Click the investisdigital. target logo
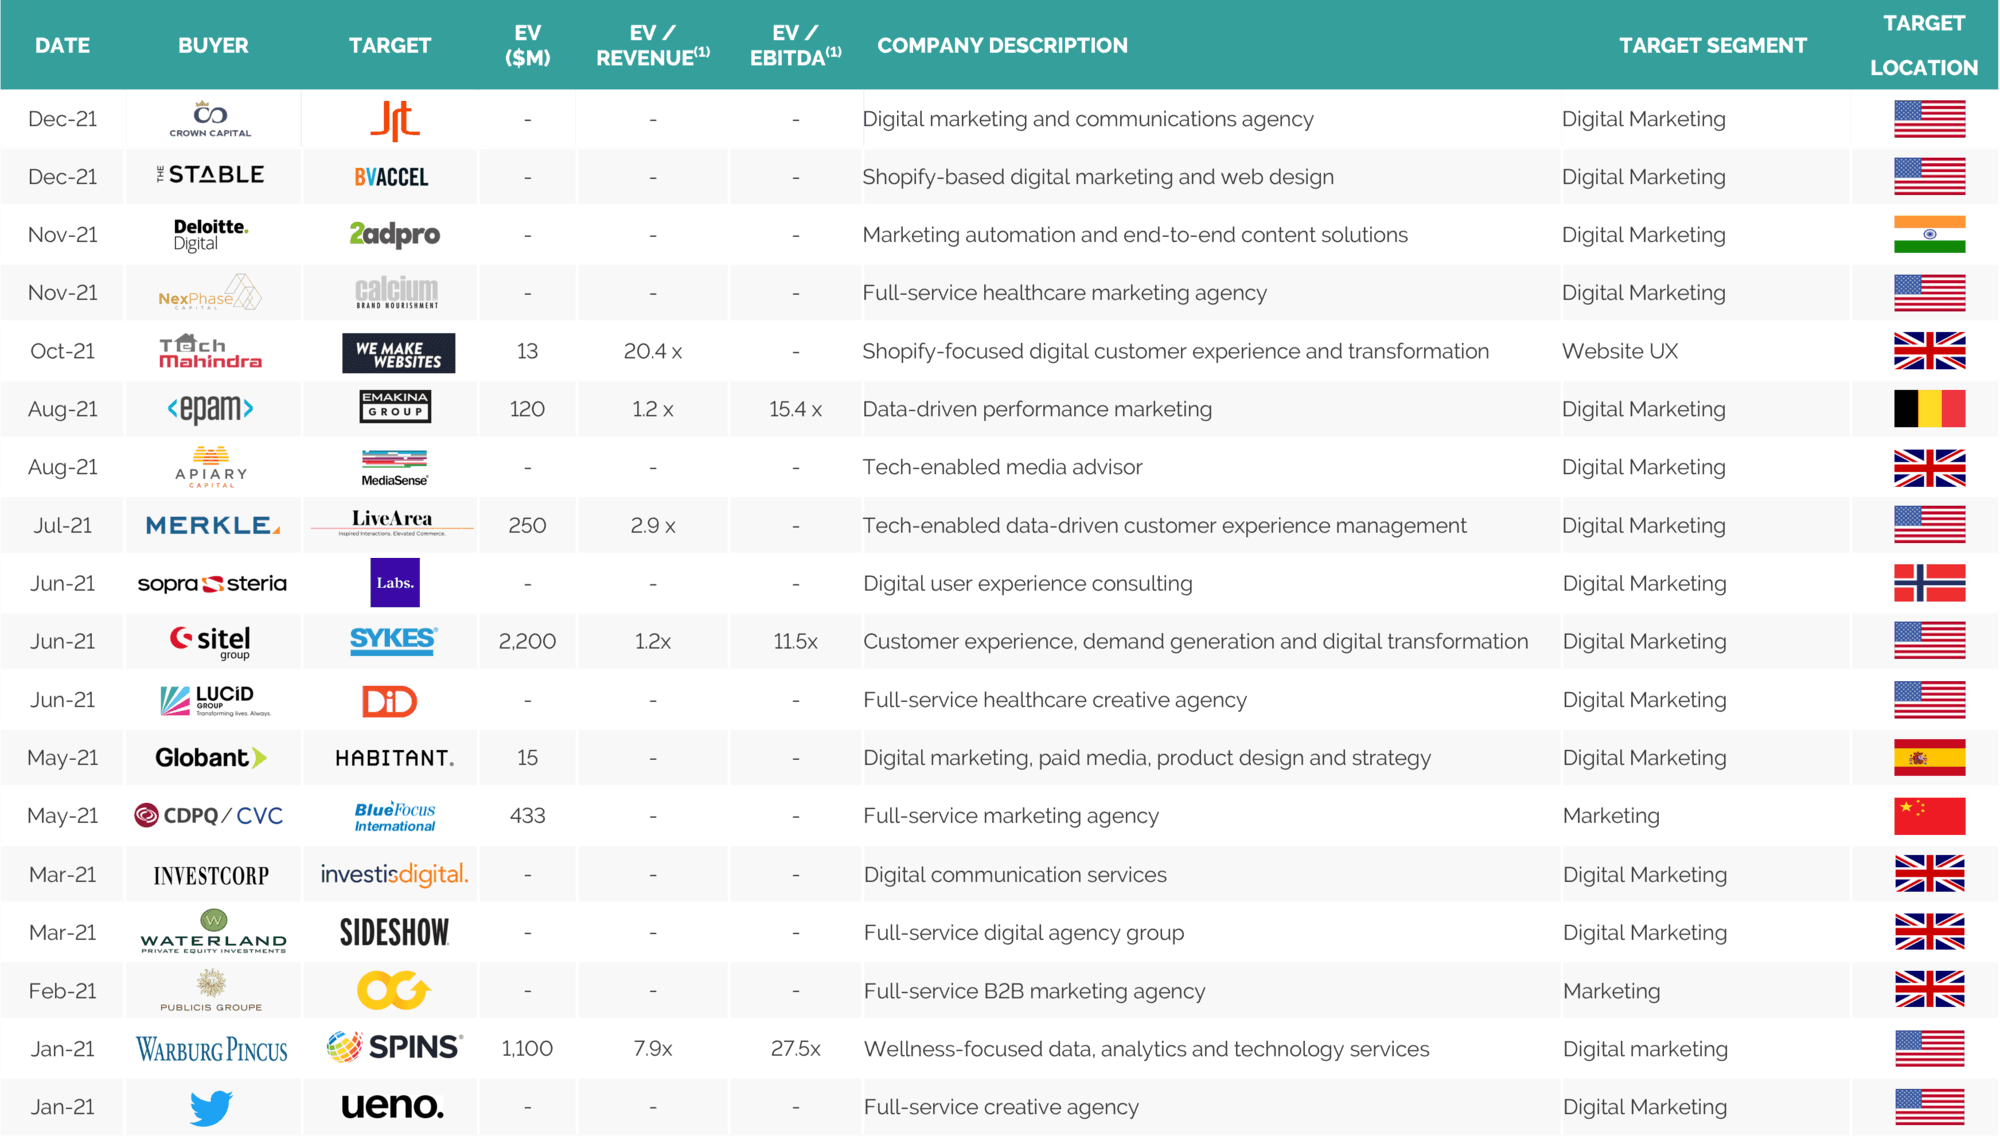 pos(394,874)
